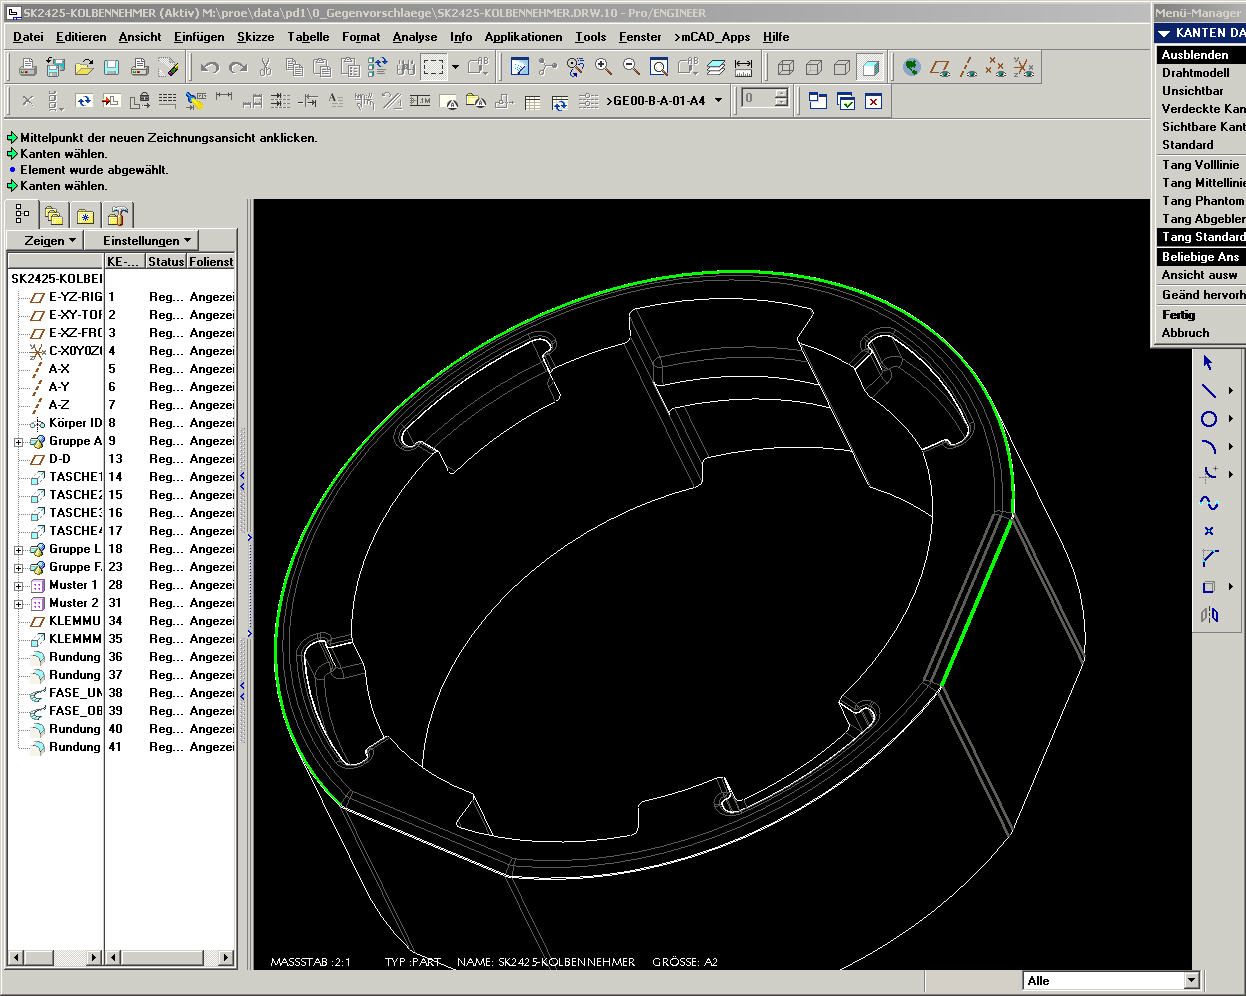This screenshot has height=996, width=1246.
Task: Copy with the copy icon
Action: 294,67
